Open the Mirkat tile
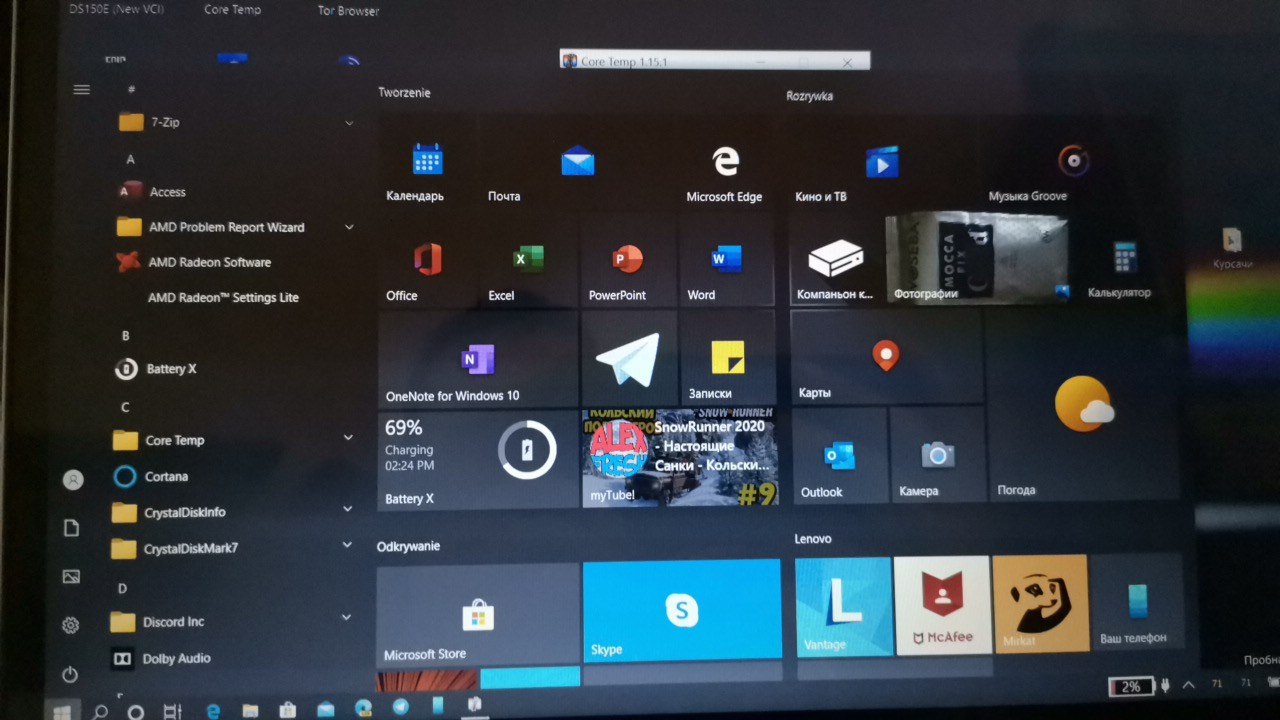The height and width of the screenshot is (720, 1280). click(x=1040, y=604)
